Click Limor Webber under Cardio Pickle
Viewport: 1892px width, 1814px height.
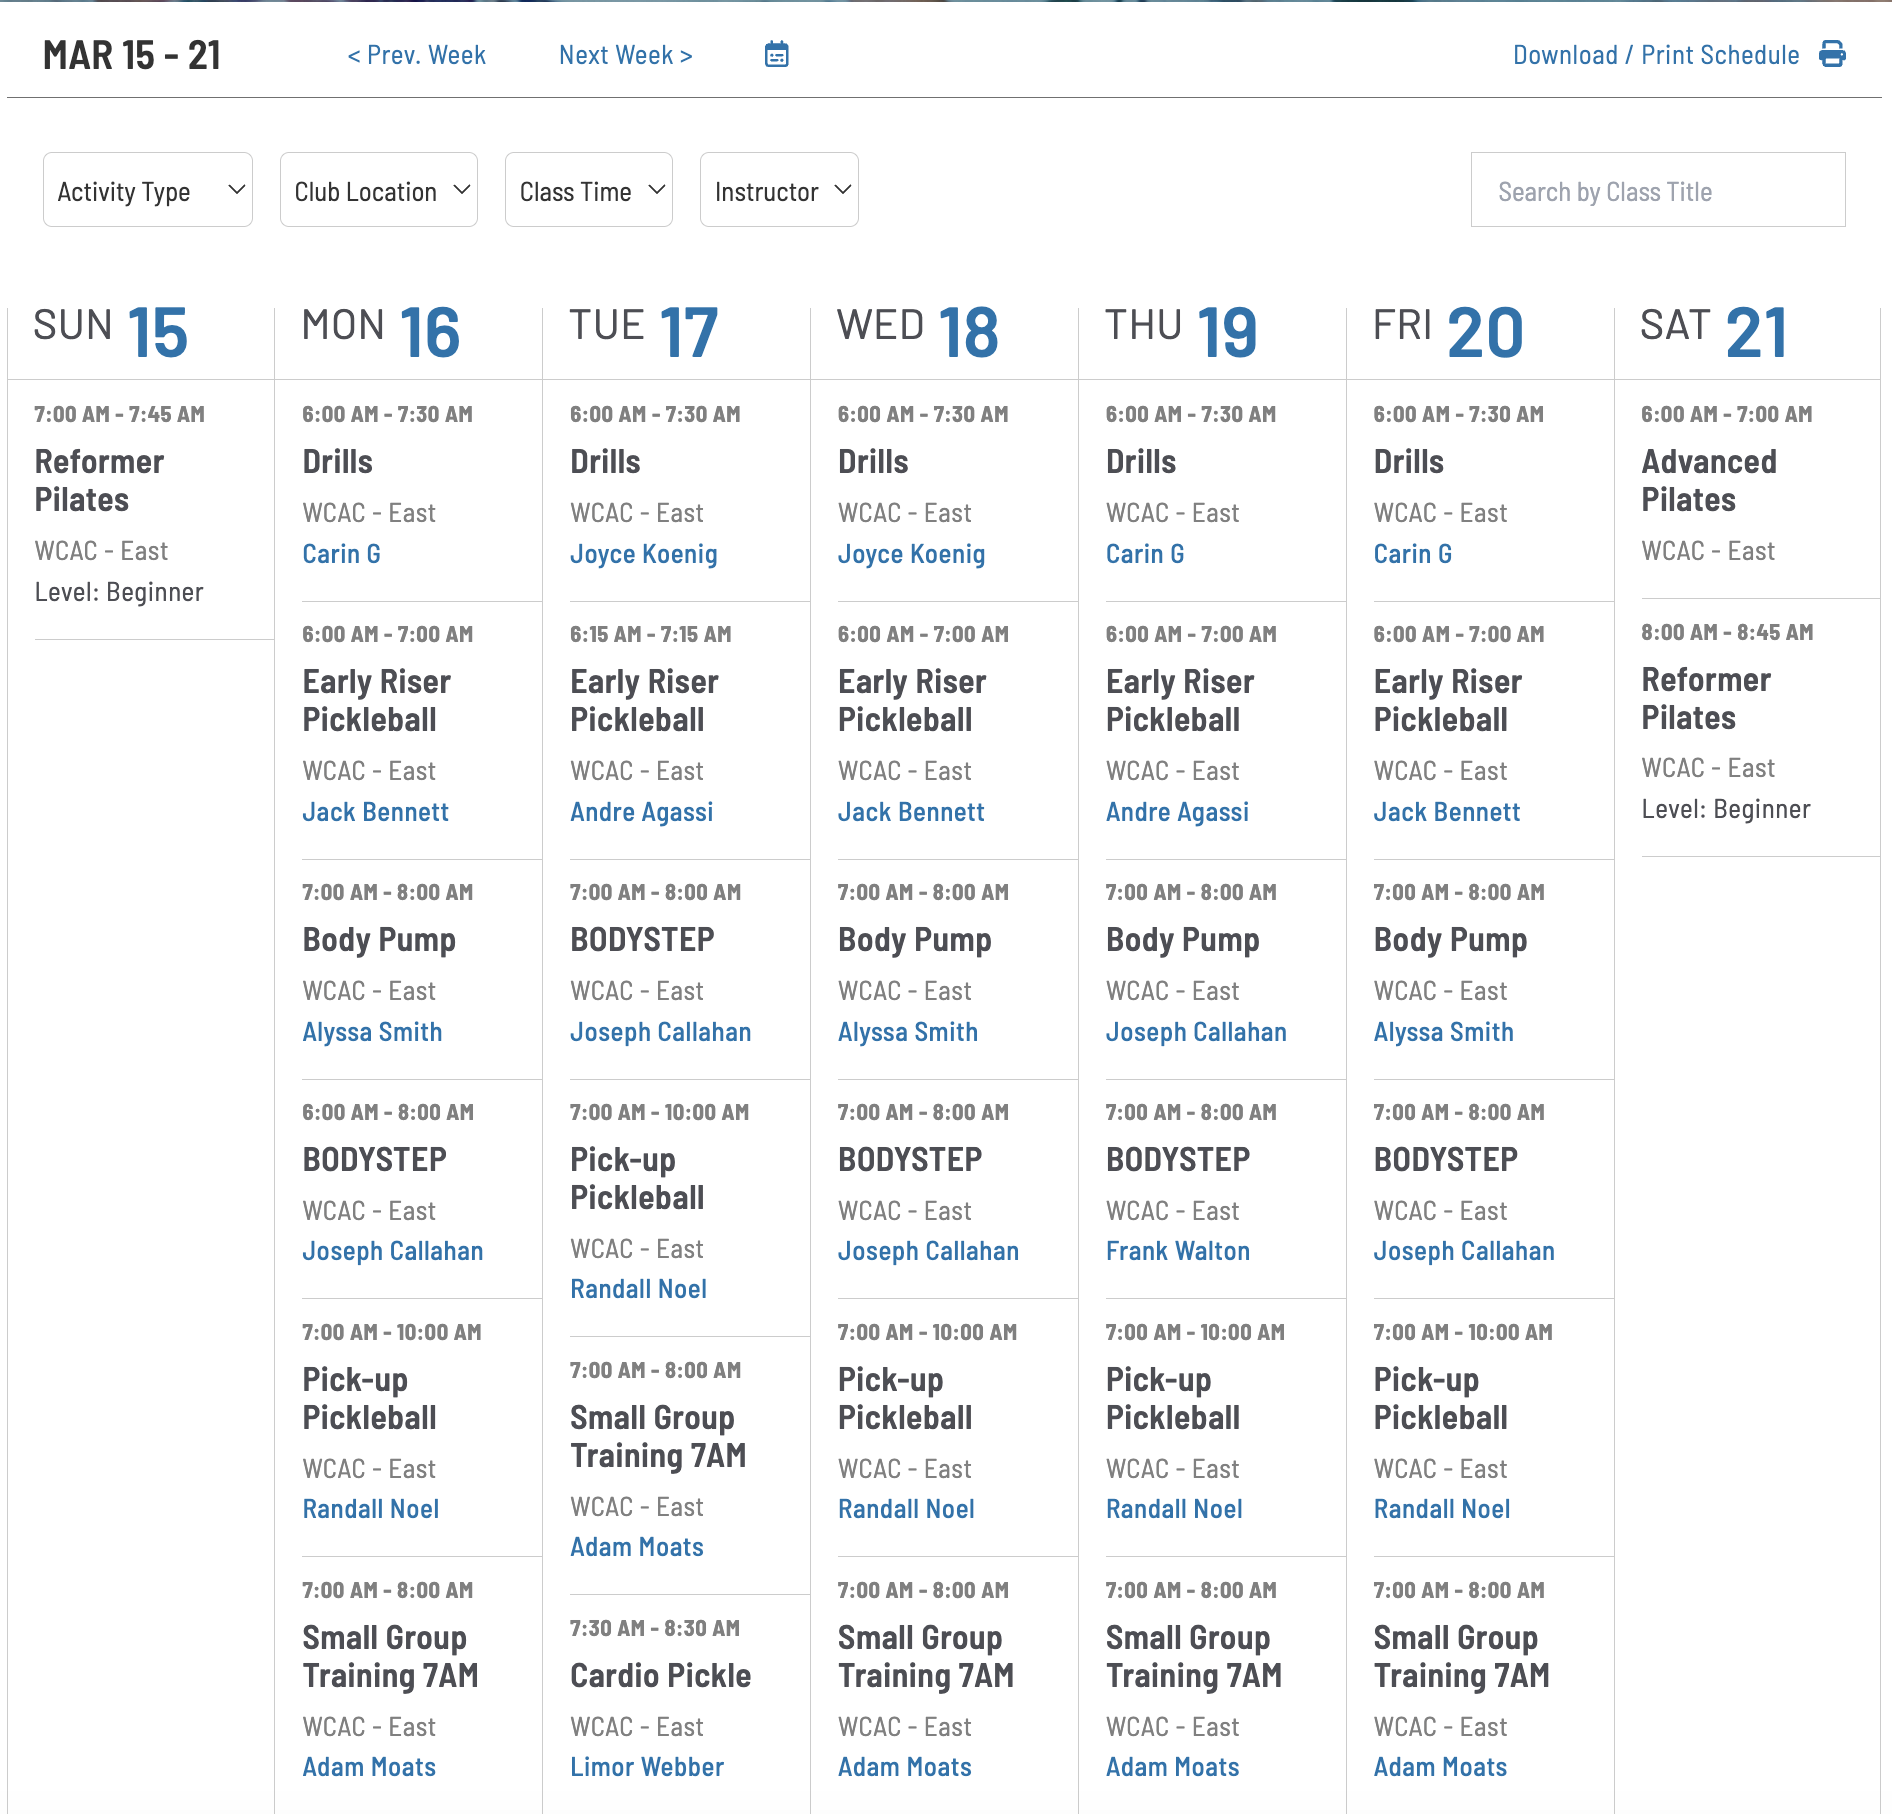click(646, 1767)
